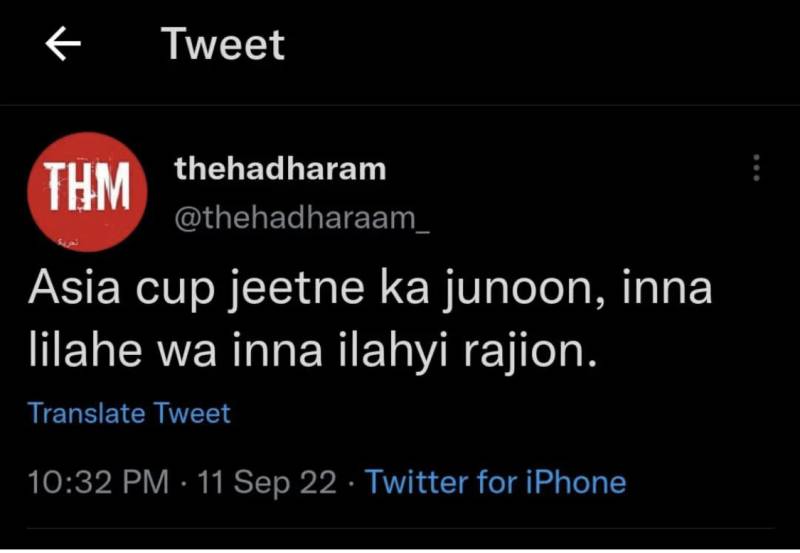800x553 pixels.
Task: Click the Translate Tweet link
Action: [129, 413]
